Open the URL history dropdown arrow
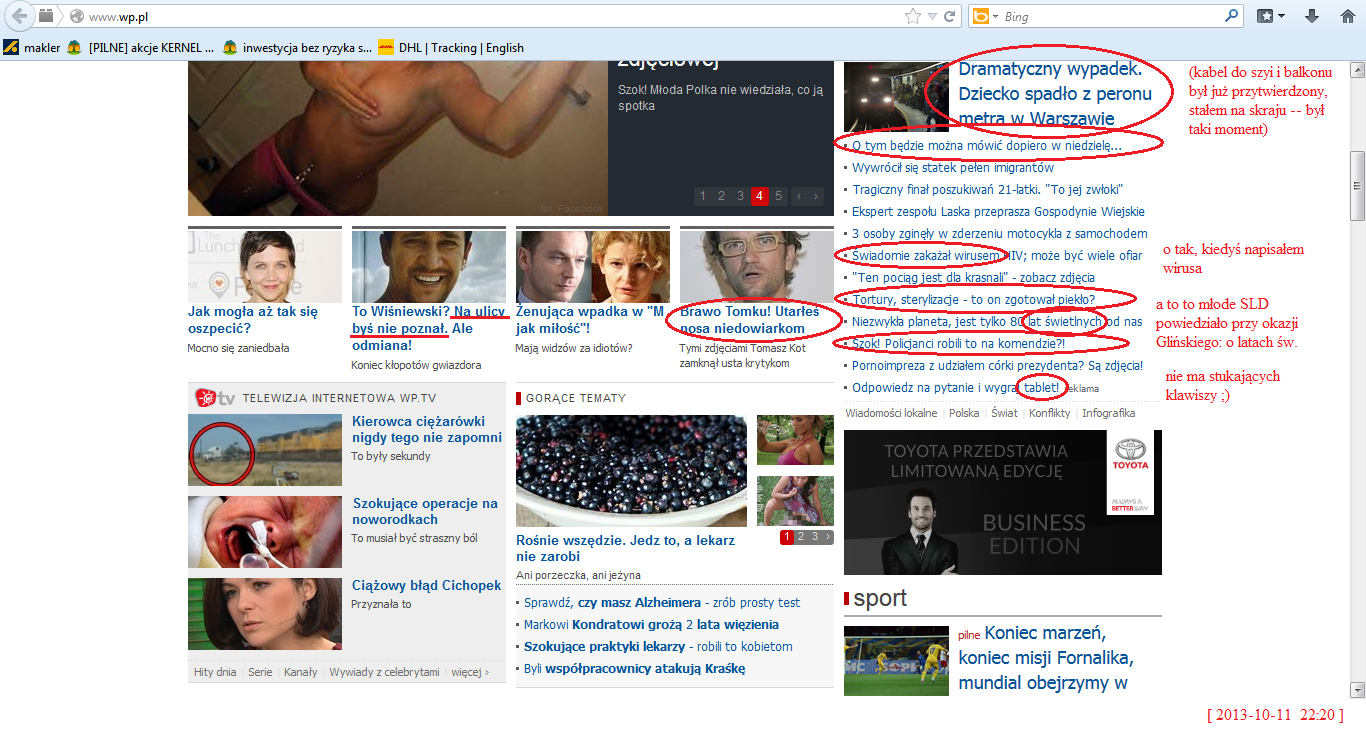 coord(932,16)
